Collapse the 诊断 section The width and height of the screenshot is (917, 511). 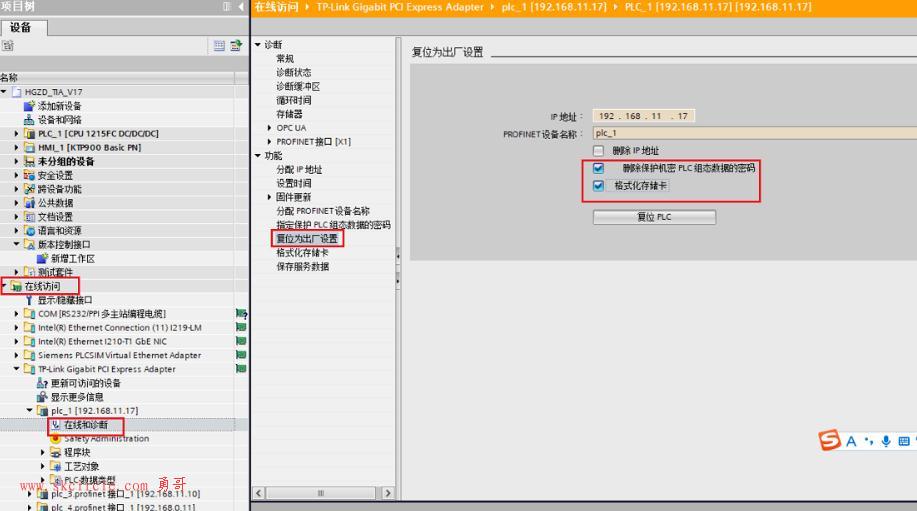point(258,44)
